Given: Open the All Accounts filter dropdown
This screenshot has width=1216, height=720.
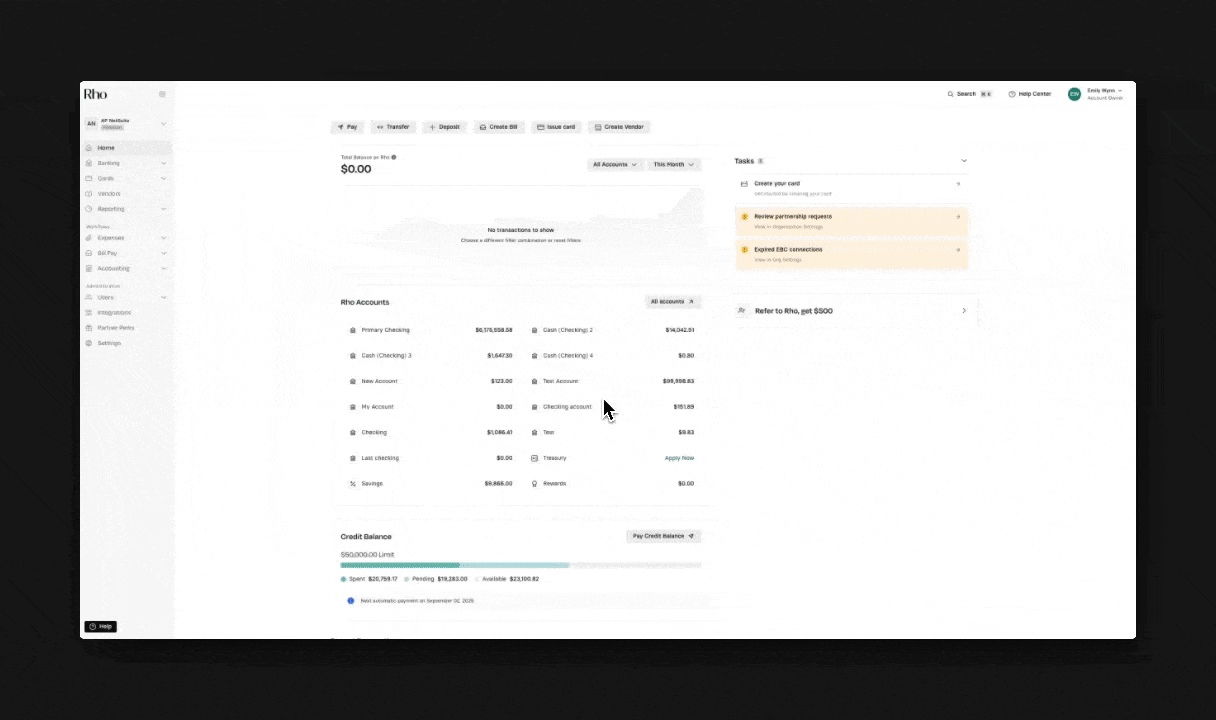Looking at the screenshot, I should click(614, 164).
